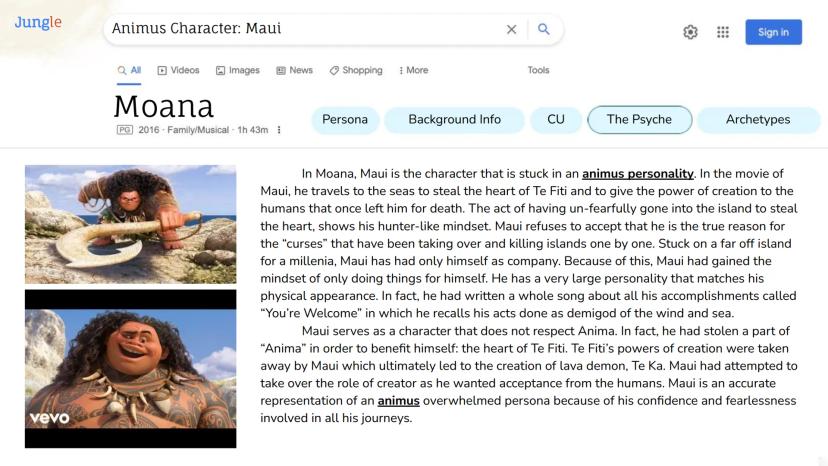
Task: Open the Tools menu
Action: (538, 71)
